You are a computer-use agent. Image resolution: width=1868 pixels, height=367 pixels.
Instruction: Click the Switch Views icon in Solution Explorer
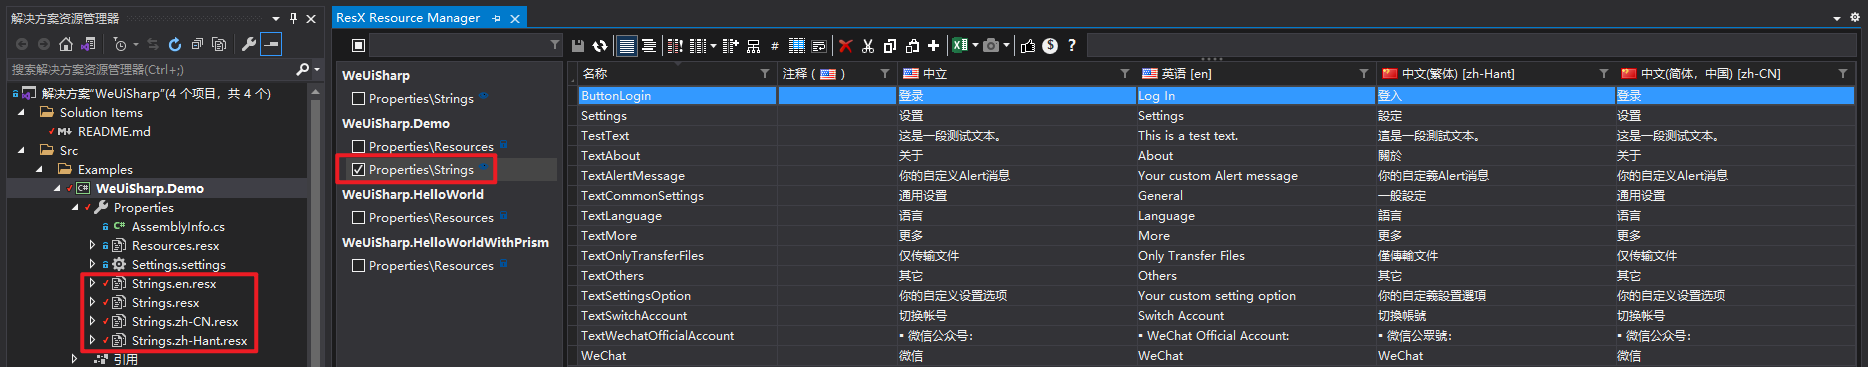pos(88,44)
